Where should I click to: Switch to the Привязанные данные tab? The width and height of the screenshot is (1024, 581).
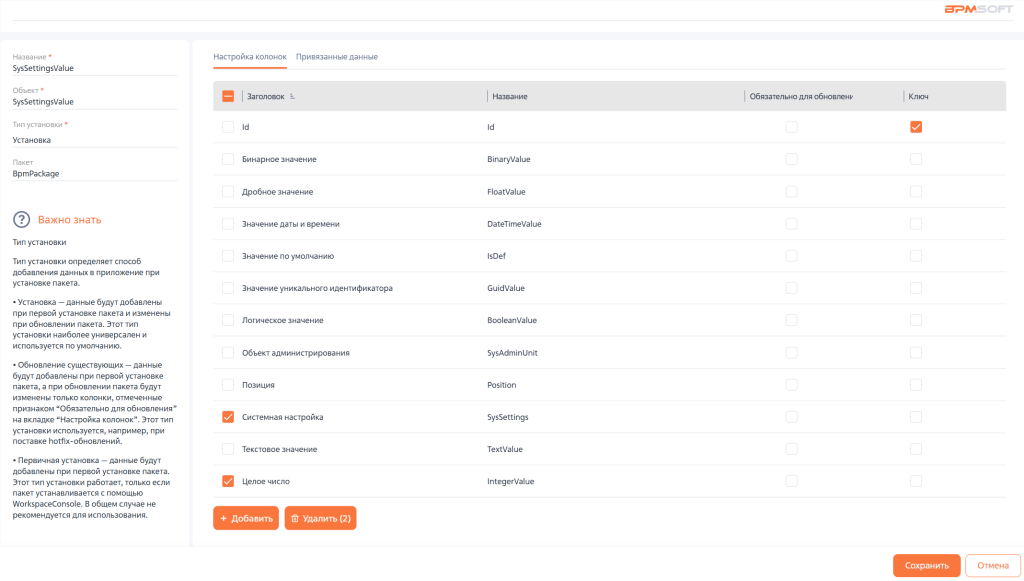(x=336, y=57)
